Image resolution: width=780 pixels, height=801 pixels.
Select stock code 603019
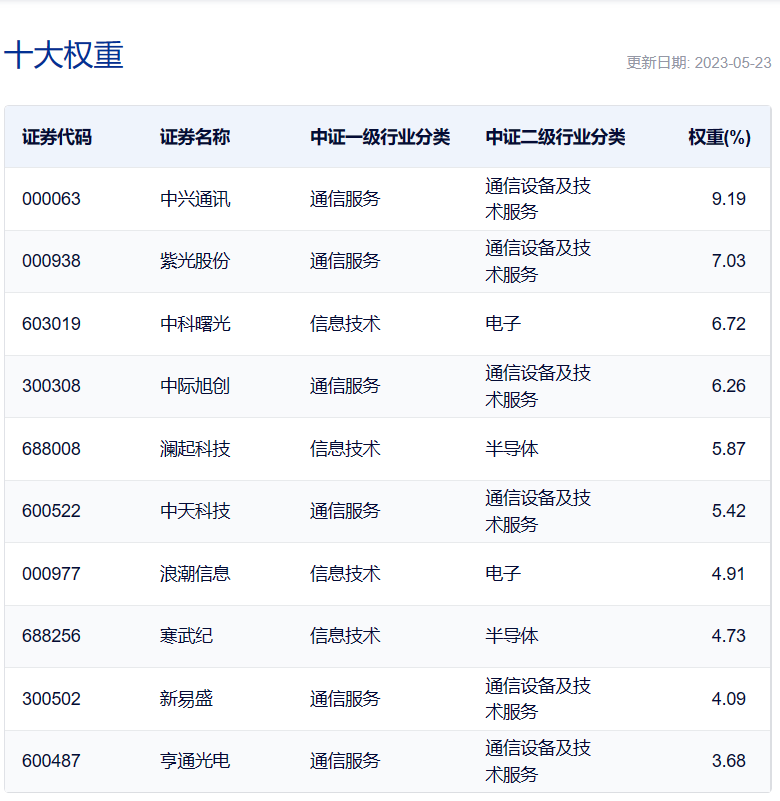51,324
